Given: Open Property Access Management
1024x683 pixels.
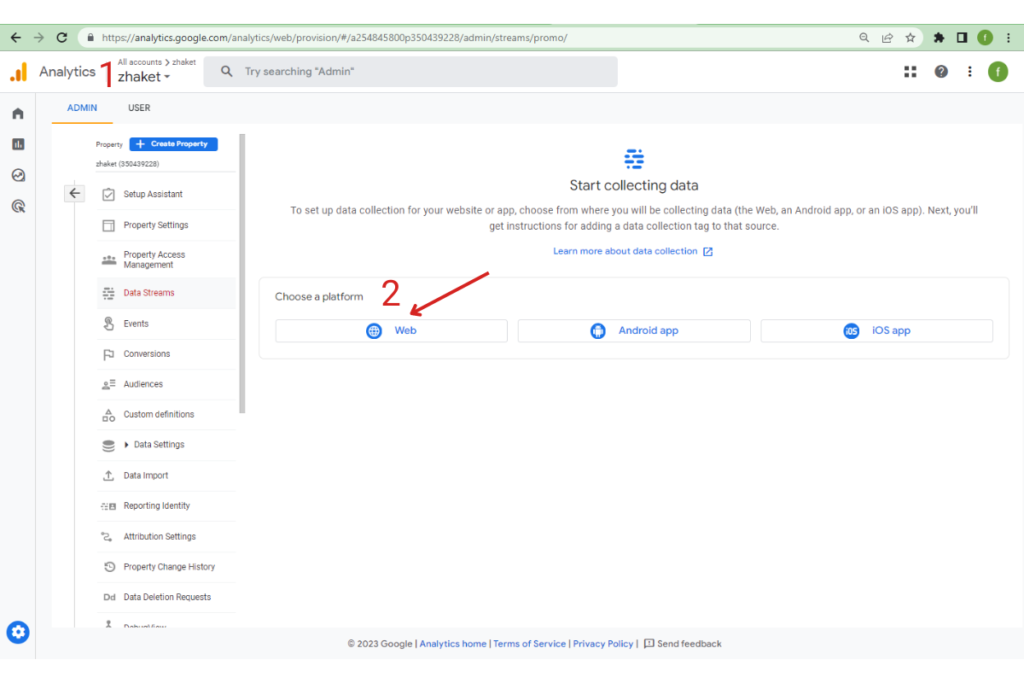Looking at the screenshot, I should tap(166, 259).
